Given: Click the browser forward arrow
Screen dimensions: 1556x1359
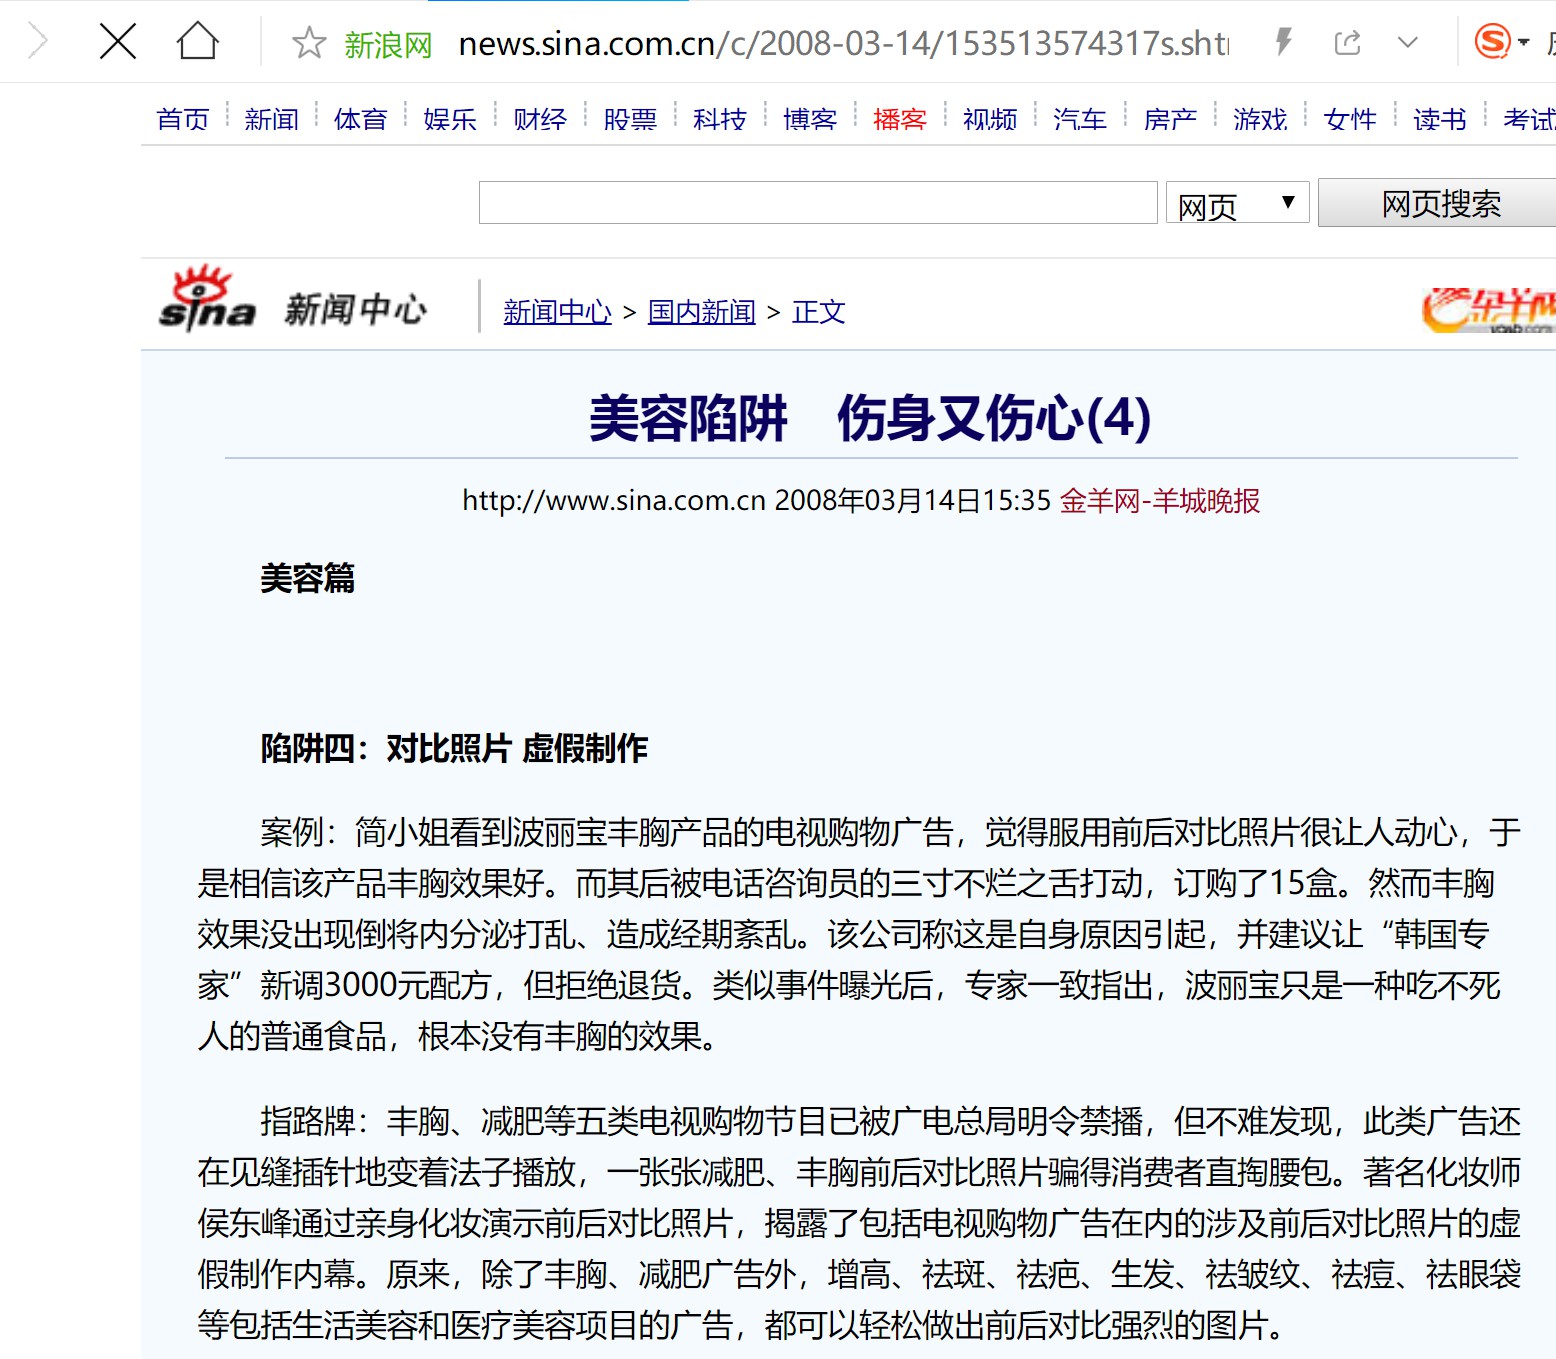Looking at the screenshot, I should click(x=38, y=42).
